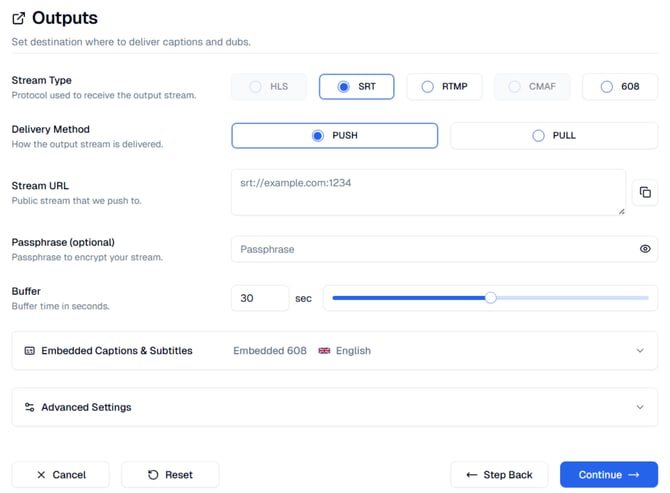Viewport: 670px width, 493px height.
Task: Click the blue Continue button
Action: pos(608,474)
